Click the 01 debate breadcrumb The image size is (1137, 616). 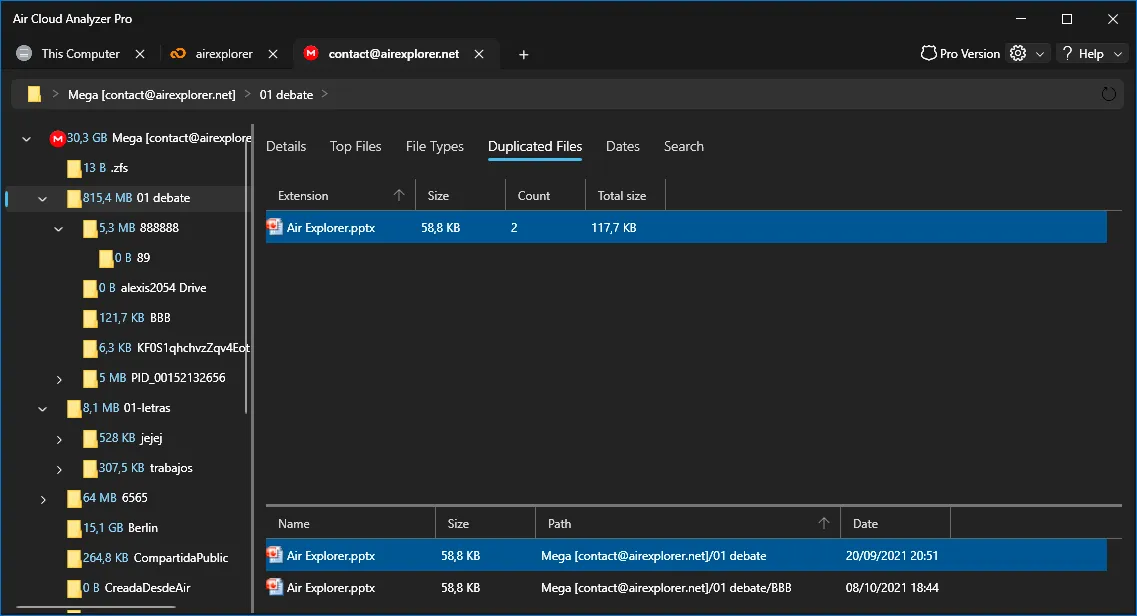click(x=286, y=94)
